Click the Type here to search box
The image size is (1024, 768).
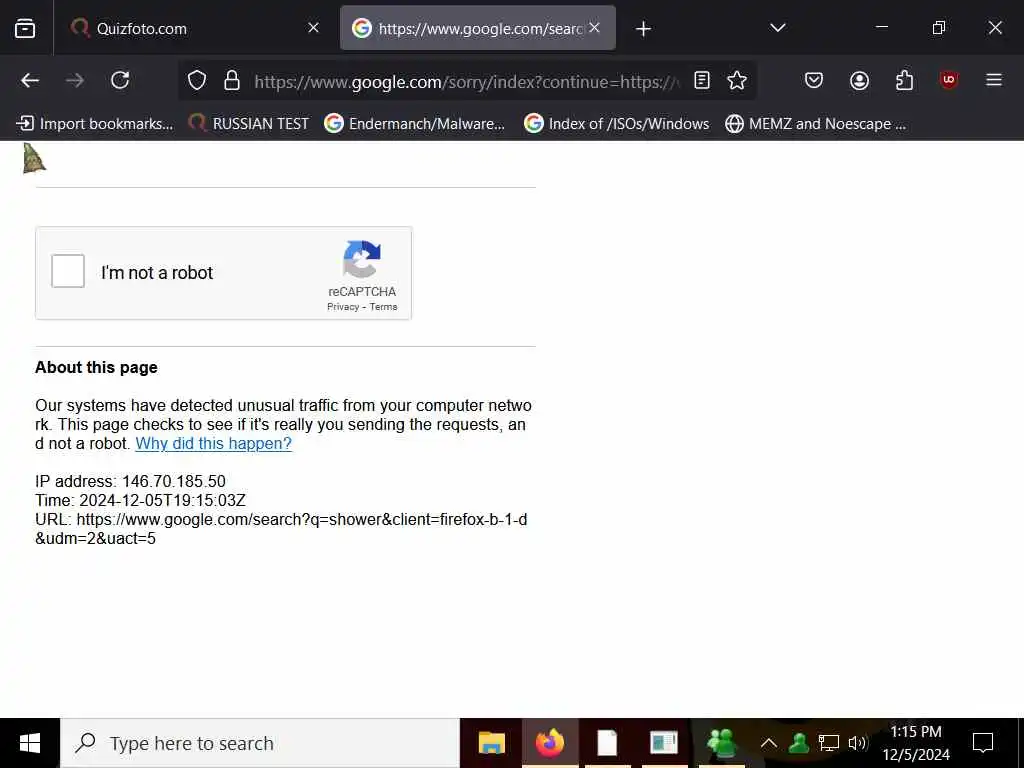pyautogui.click(x=260, y=743)
